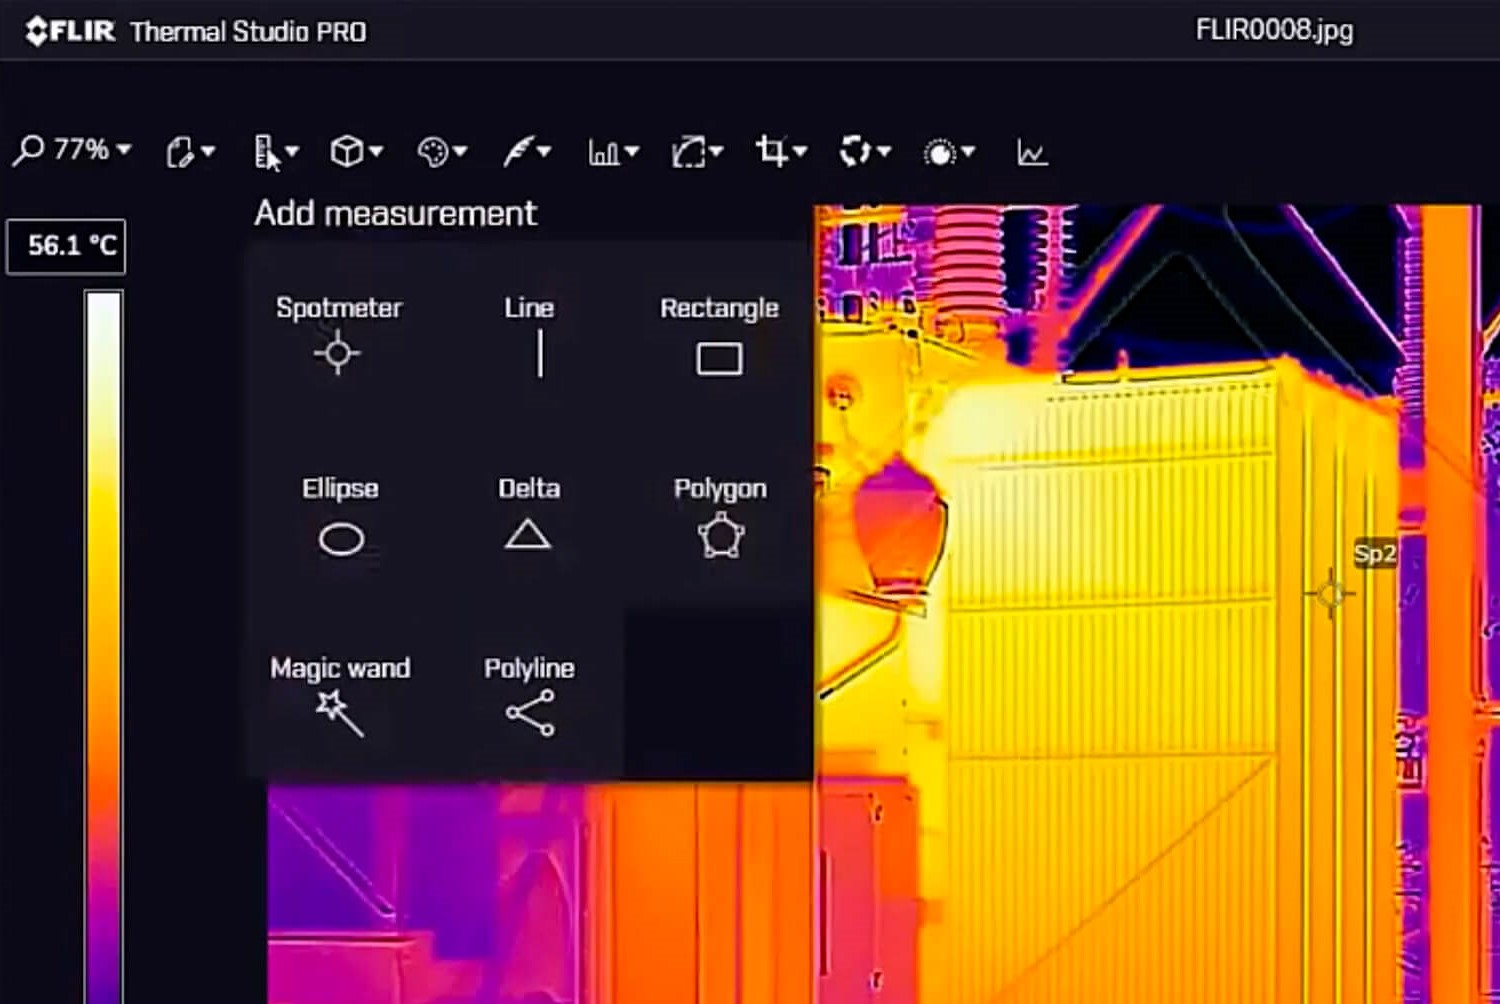Click the color palette icon
The width and height of the screenshot is (1500, 1004).
click(x=432, y=152)
